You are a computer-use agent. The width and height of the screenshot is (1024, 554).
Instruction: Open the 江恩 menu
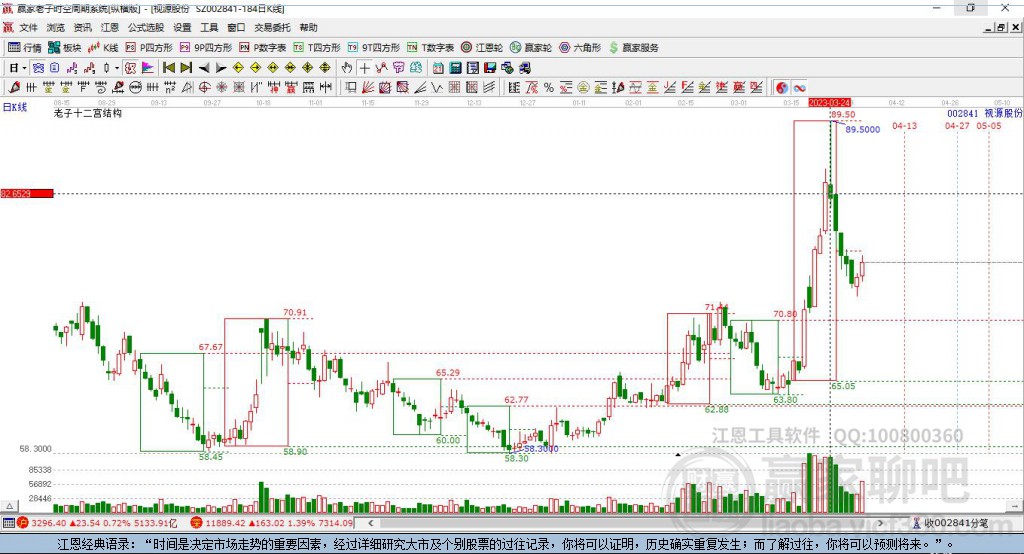(x=110, y=27)
